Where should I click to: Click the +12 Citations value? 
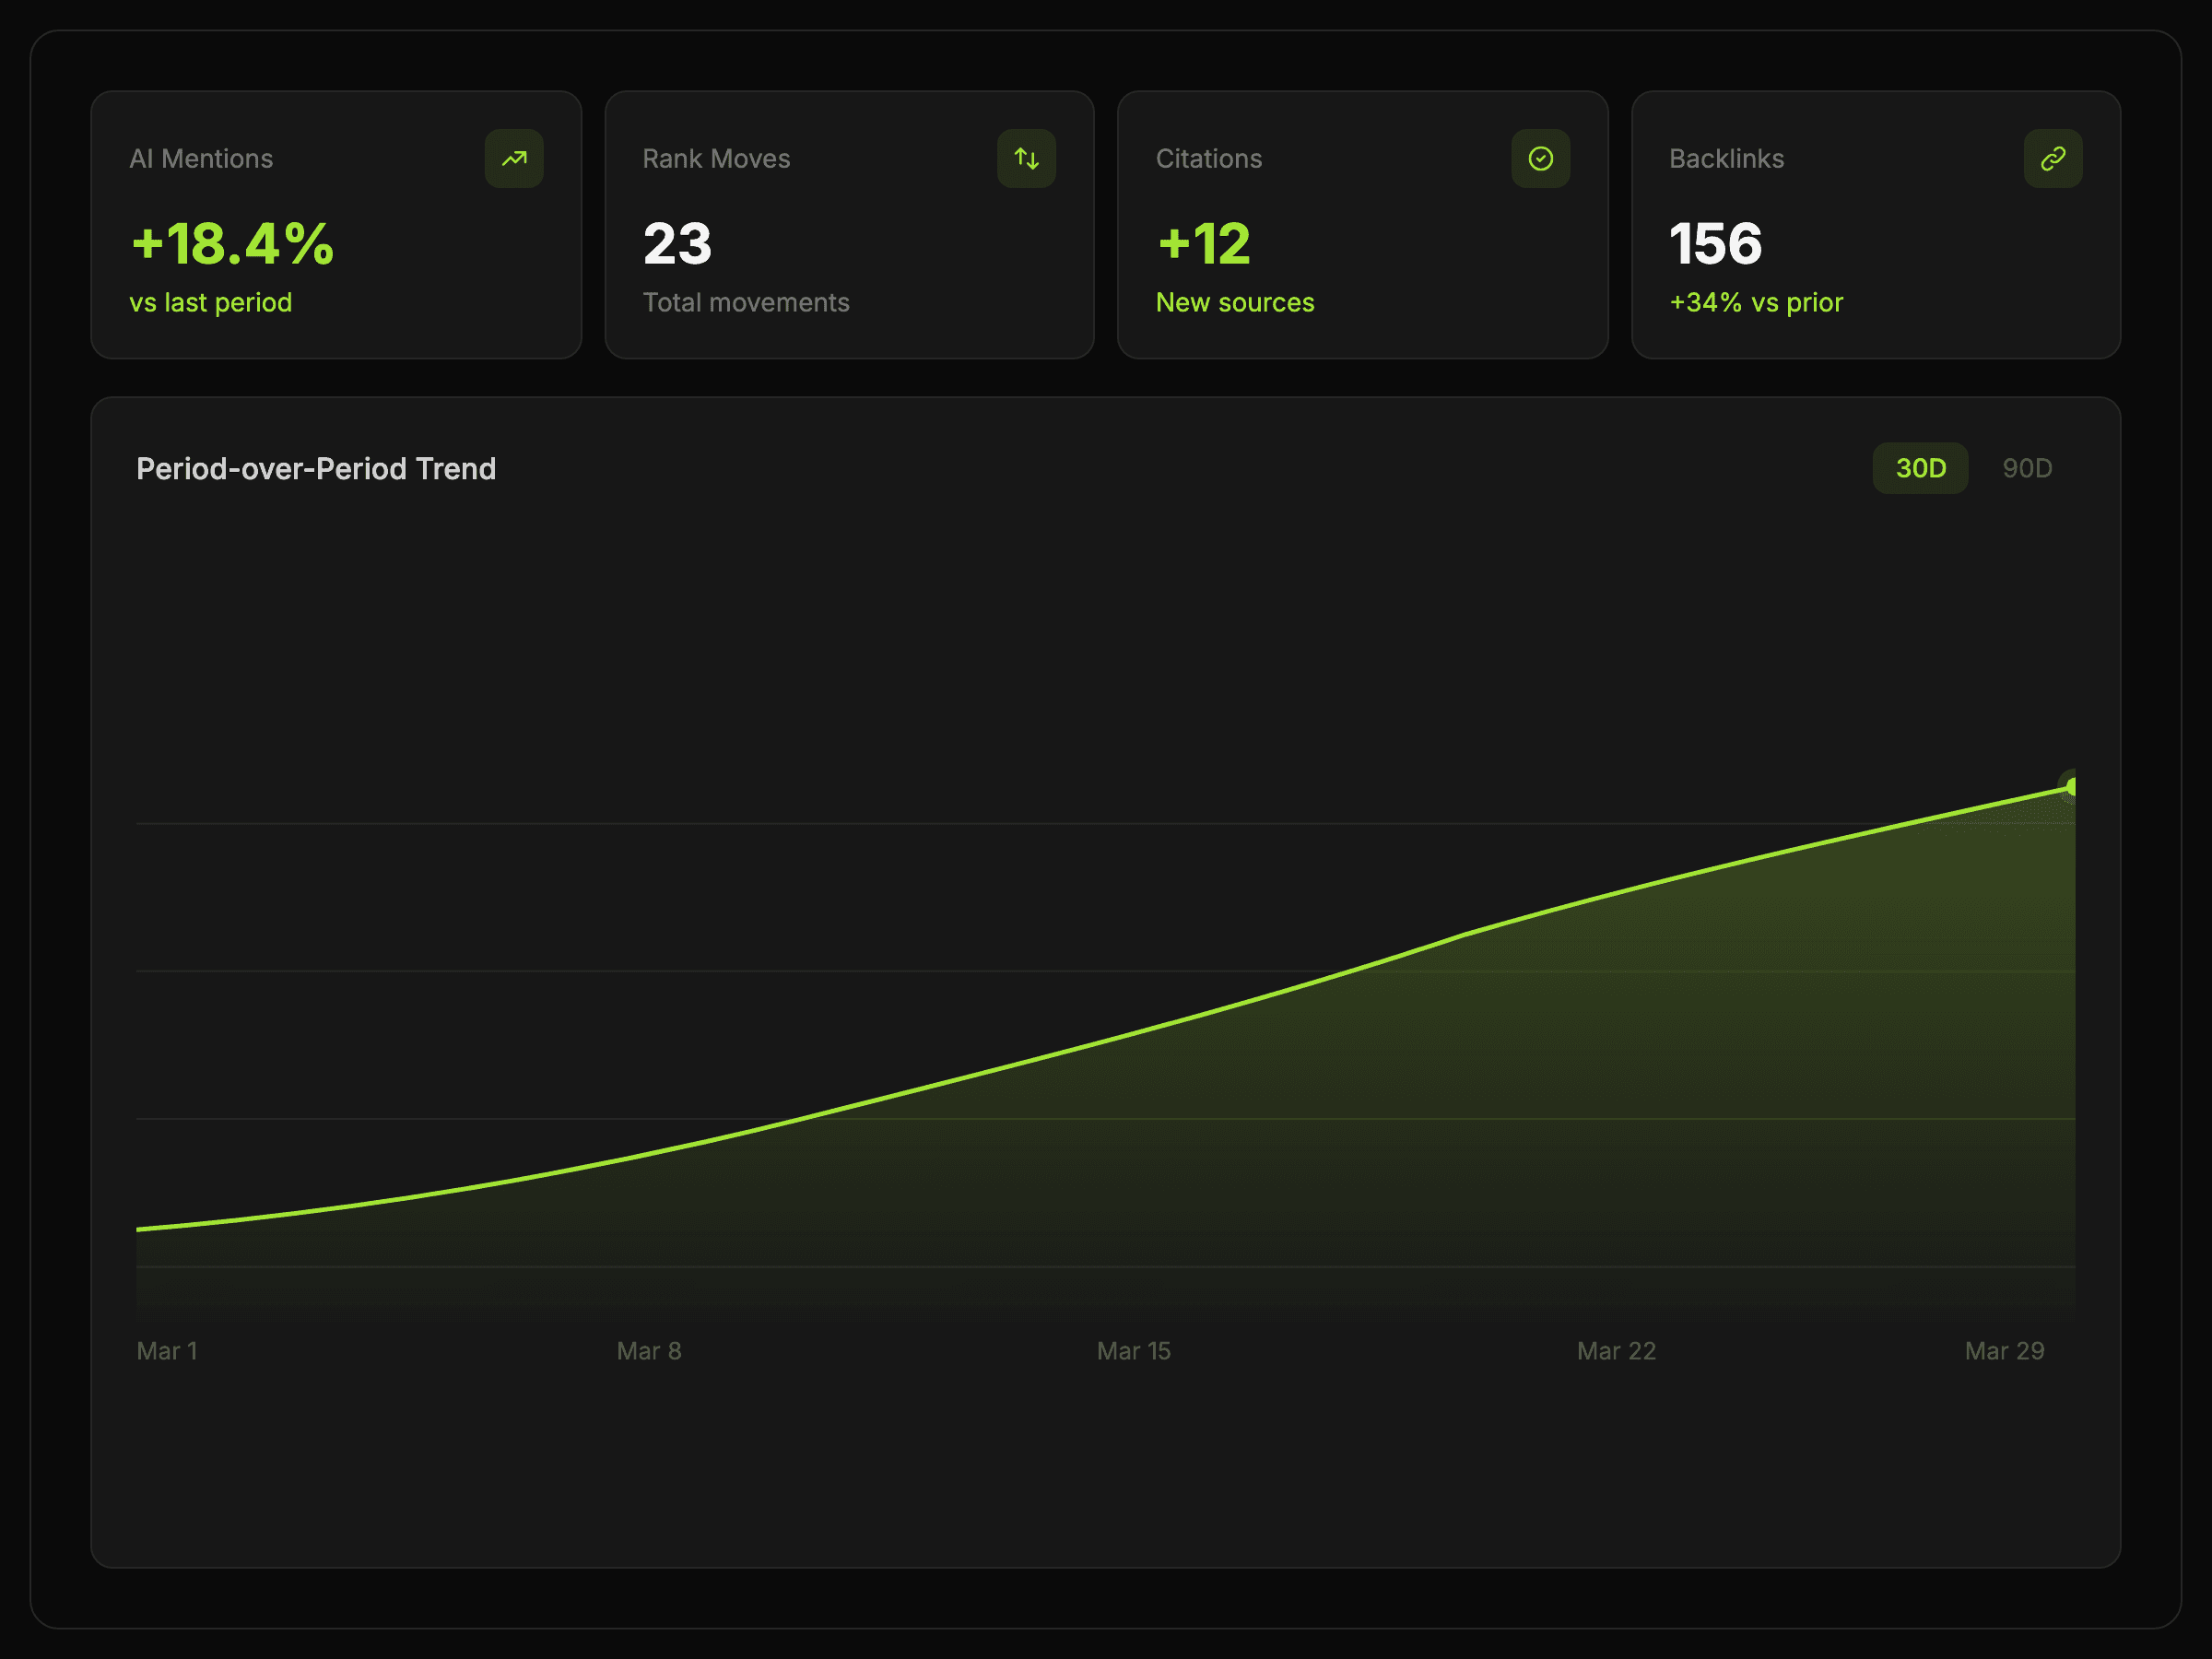click(1204, 244)
